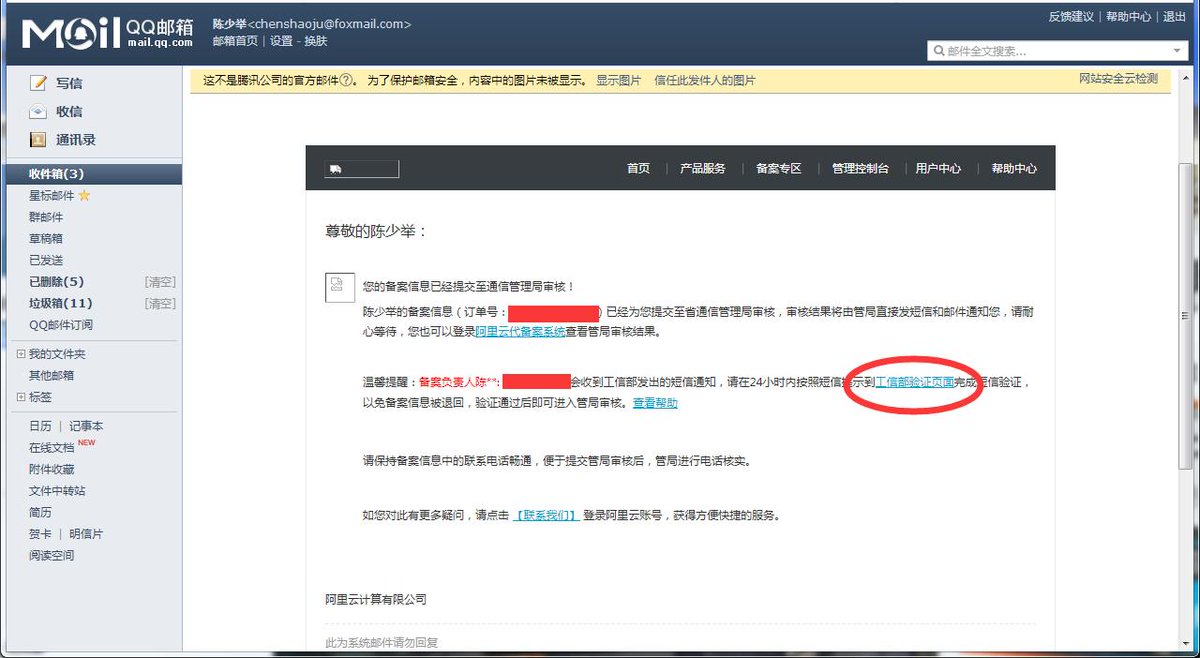Viewport: 1200px width, 658px height.
Task: Click the 阿里云计算有限公司 signature text
Action: coord(376,600)
